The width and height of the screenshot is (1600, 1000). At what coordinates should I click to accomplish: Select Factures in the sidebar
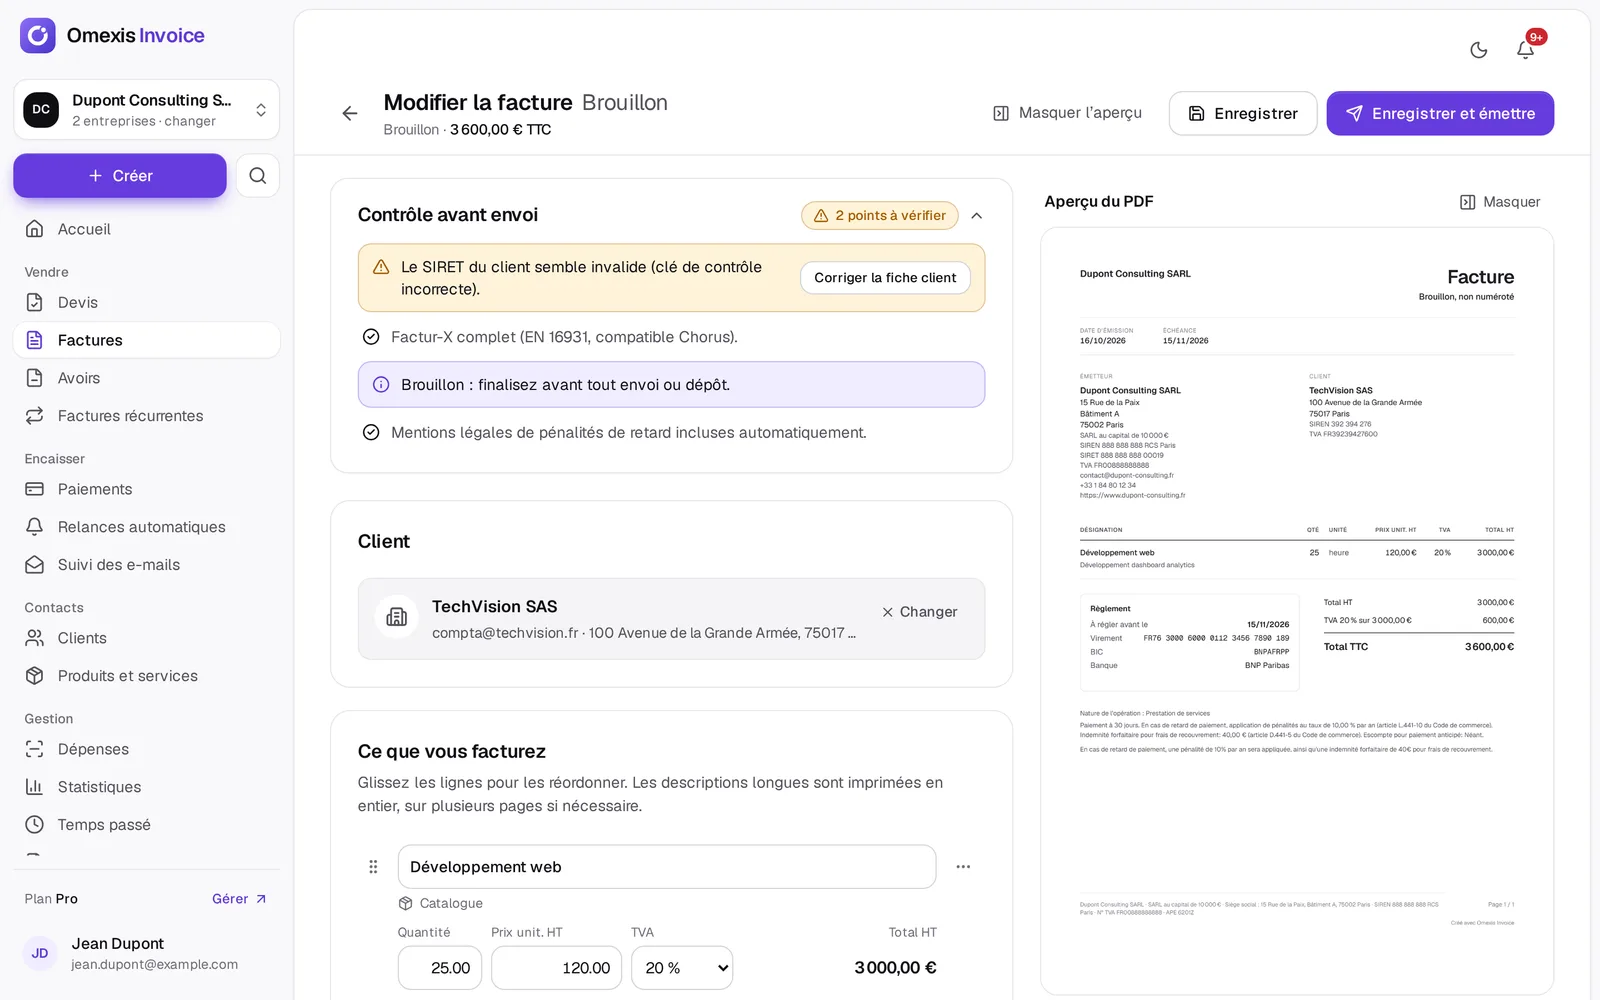pos(146,341)
